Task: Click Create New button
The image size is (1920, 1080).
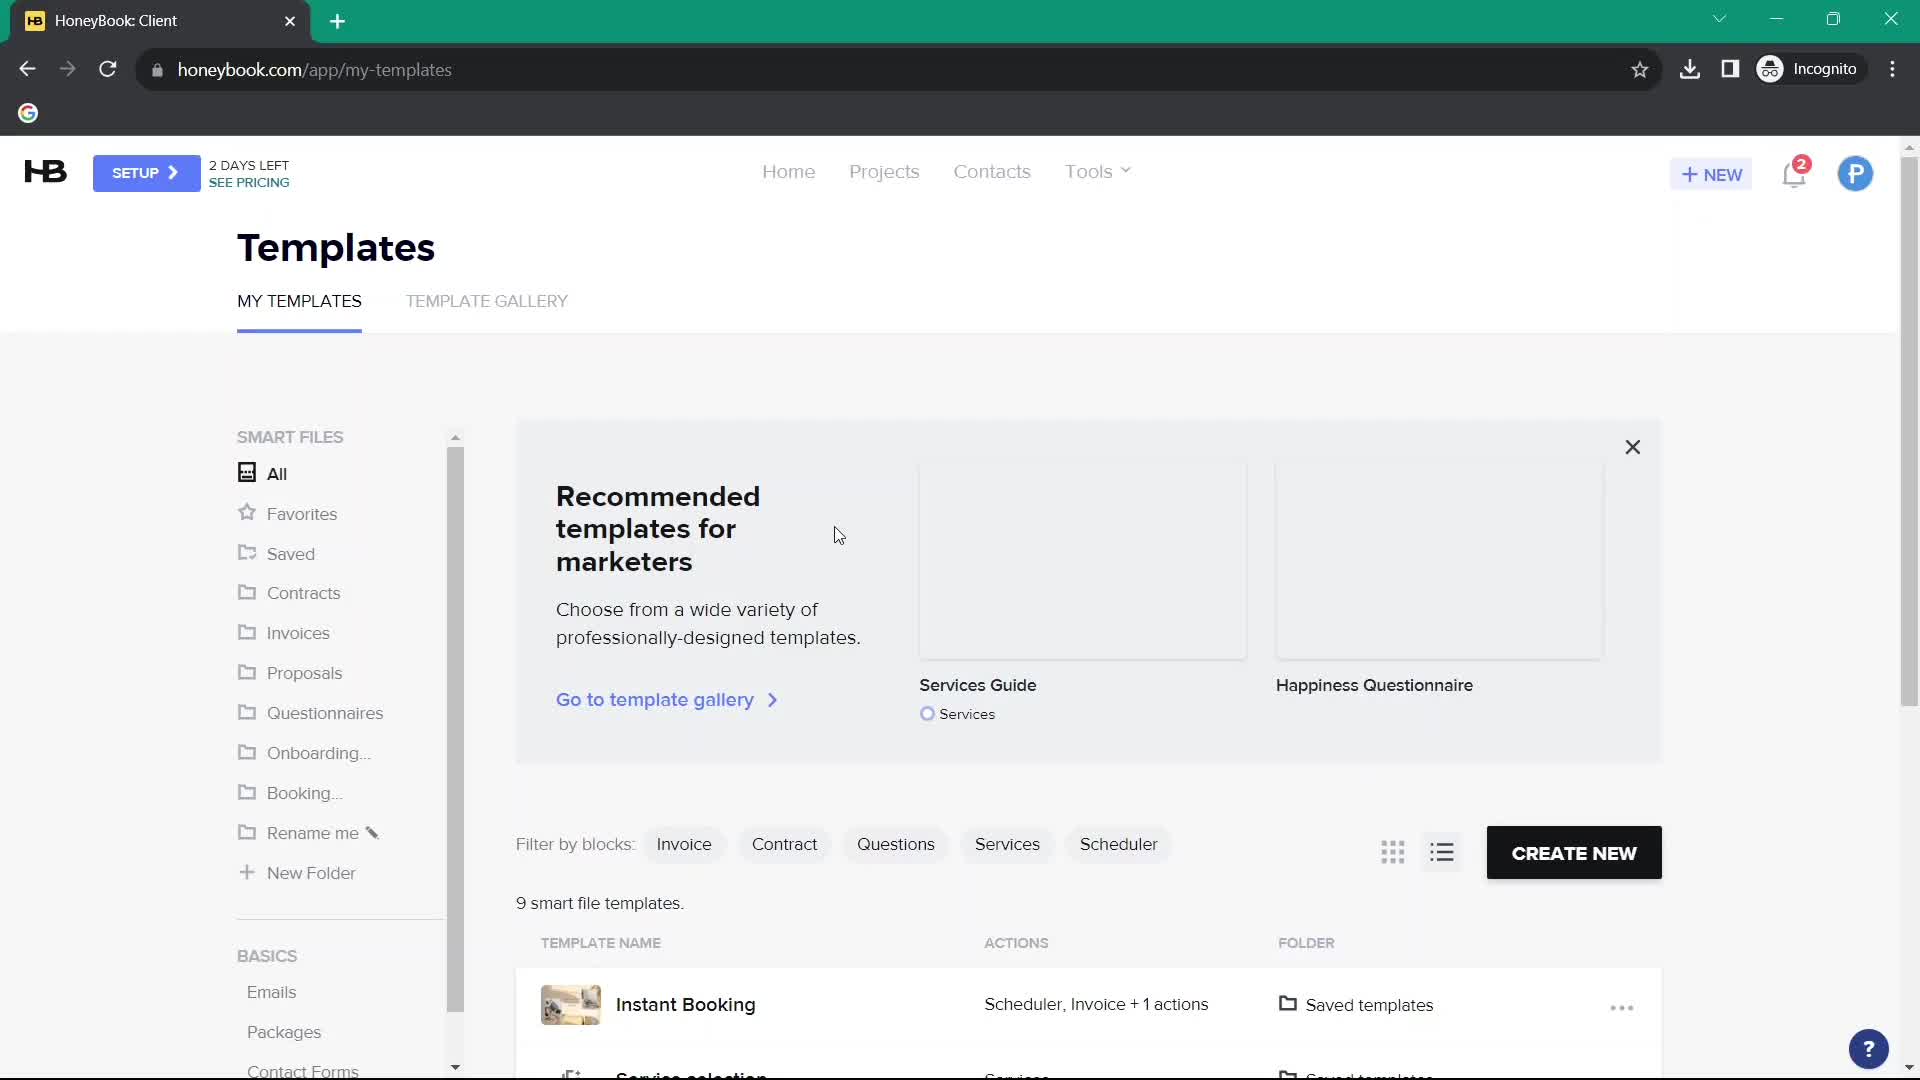Action: [x=1574, y=853]
